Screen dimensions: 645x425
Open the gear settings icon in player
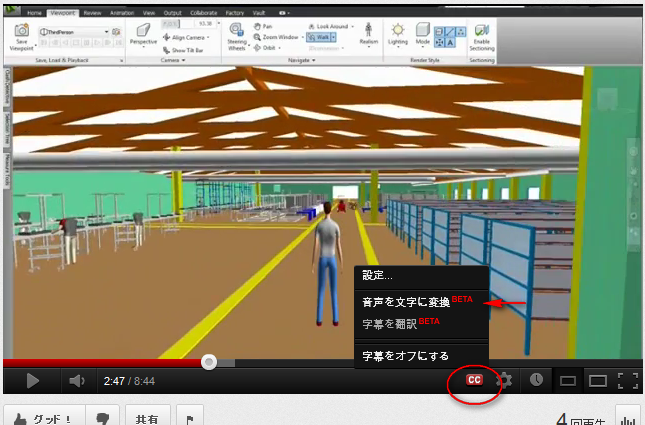click(505, 380)
